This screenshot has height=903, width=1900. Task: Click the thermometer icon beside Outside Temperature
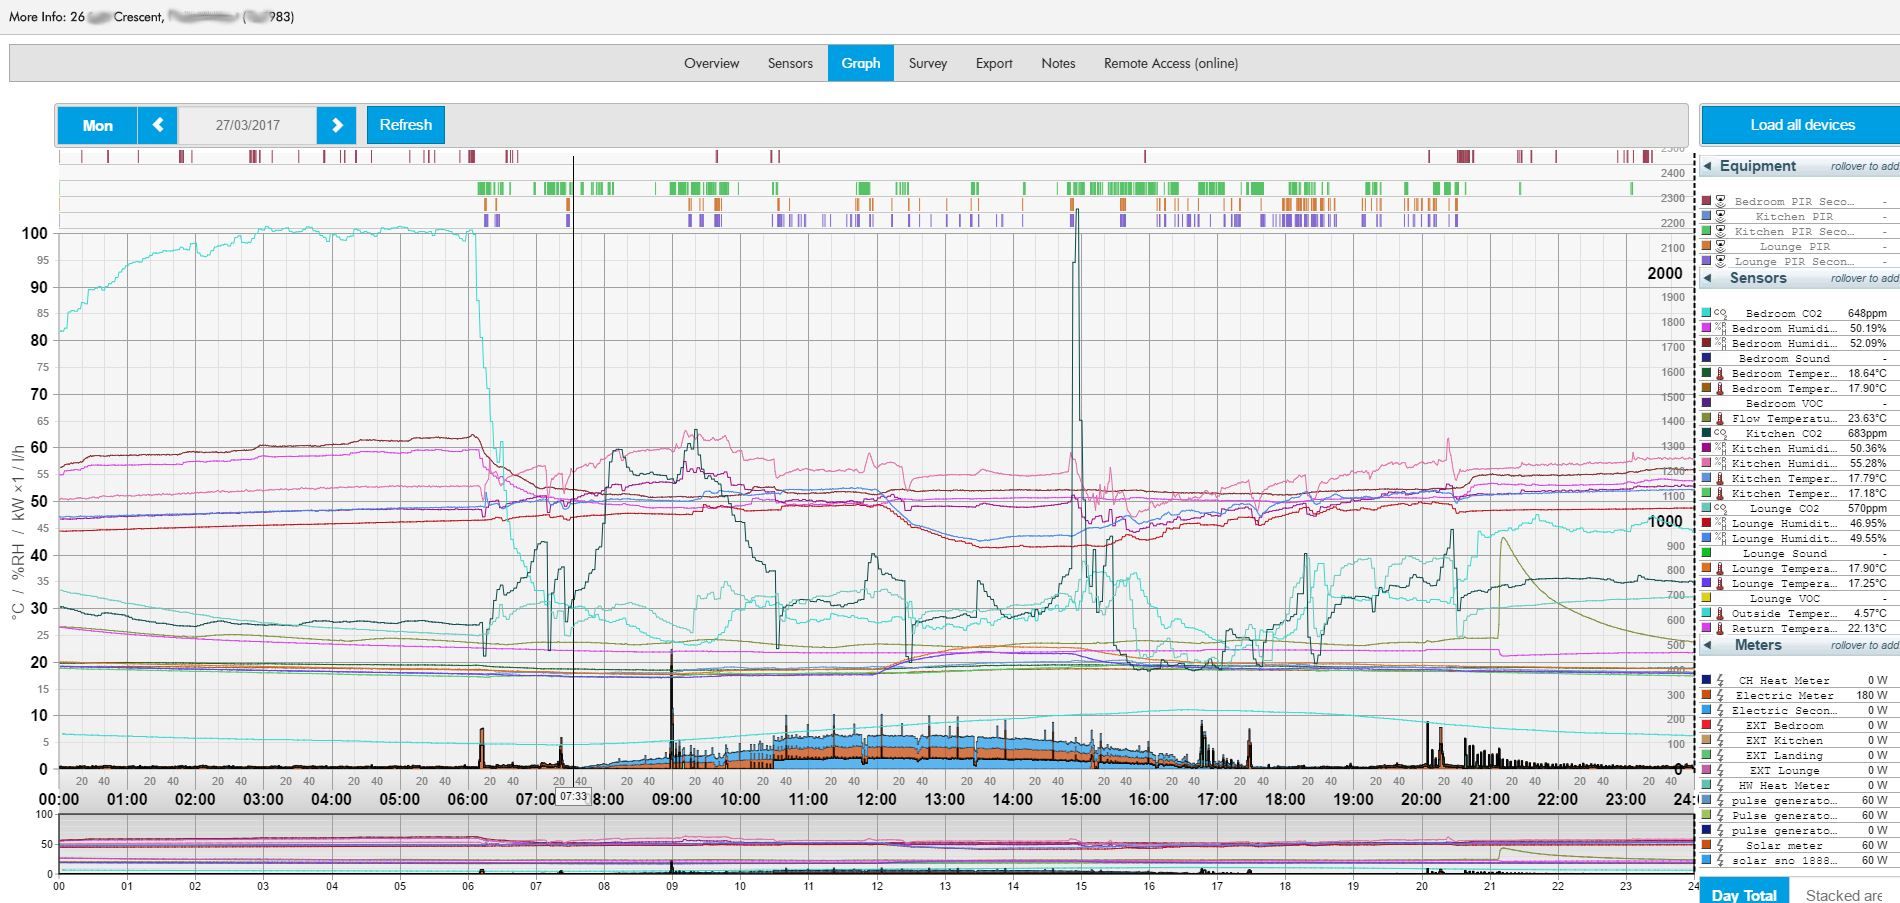tap(1721, 613)
